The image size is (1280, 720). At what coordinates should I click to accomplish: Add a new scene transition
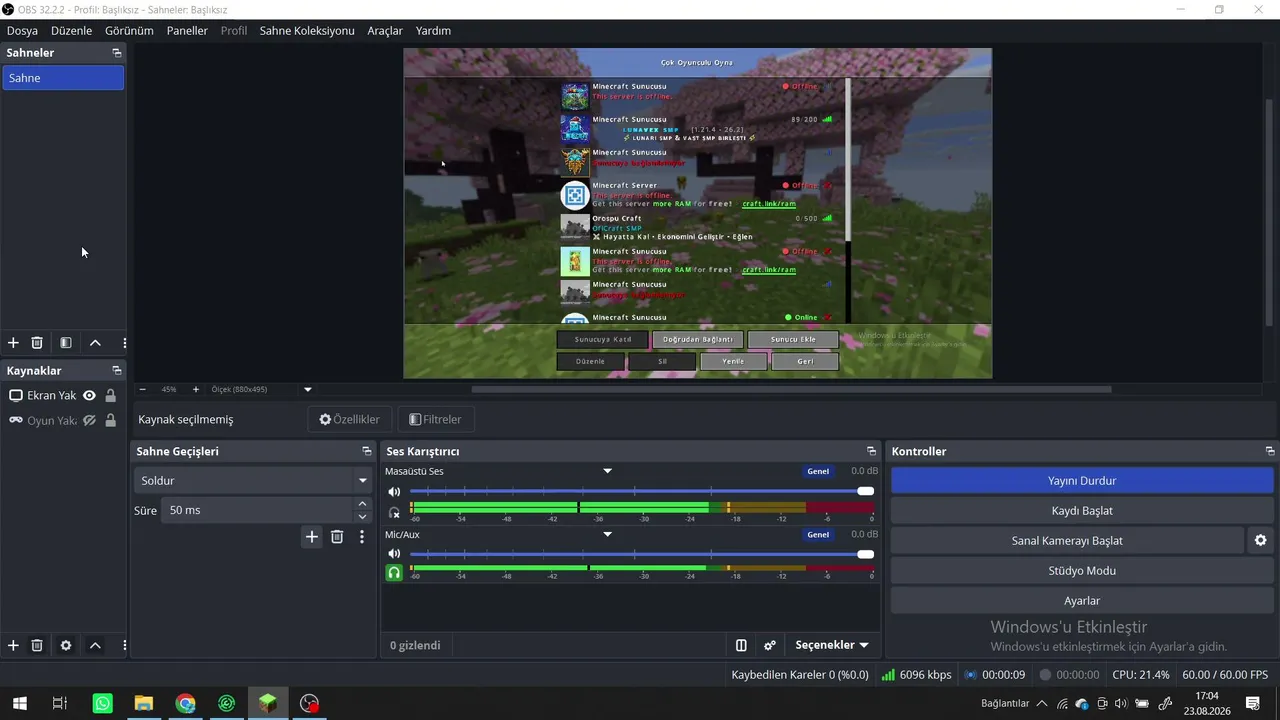[312, 537]
